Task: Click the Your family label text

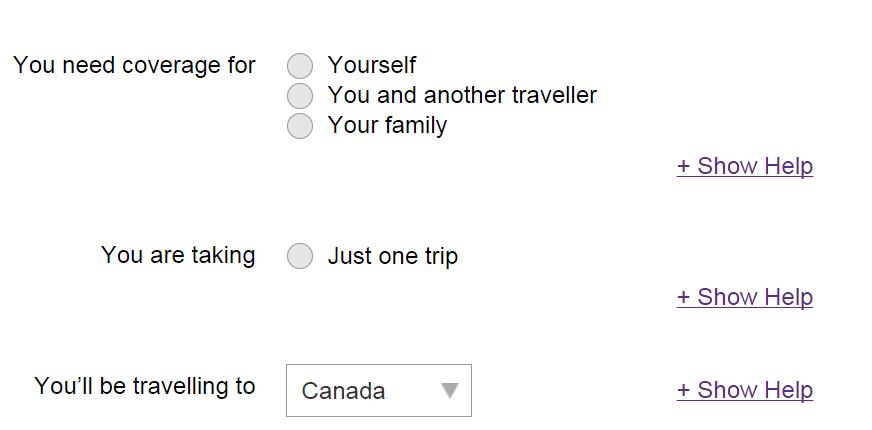Action: (387, 125)
